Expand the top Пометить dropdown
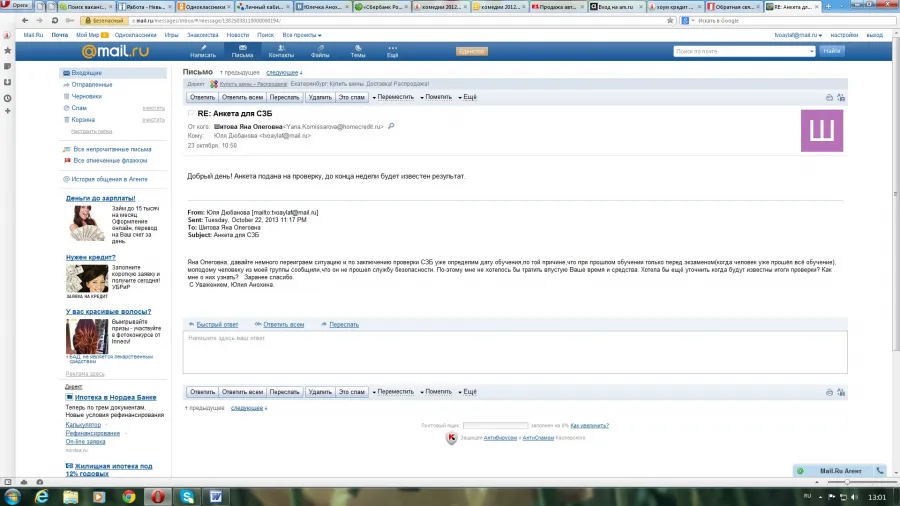This screenshot has width=900, height=506. click(x=436, y=97)
